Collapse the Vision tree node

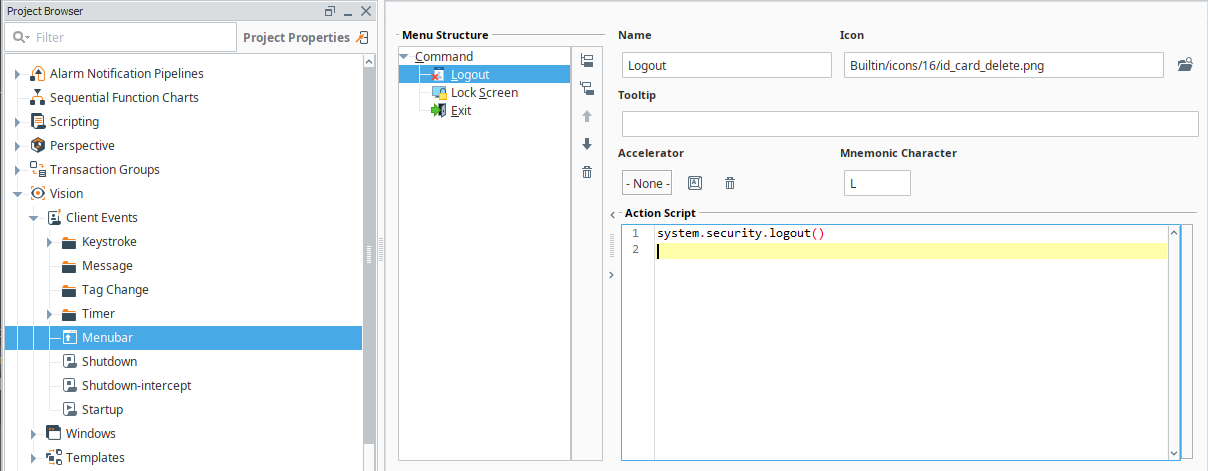pyautogui.click(x=17, y=194)
